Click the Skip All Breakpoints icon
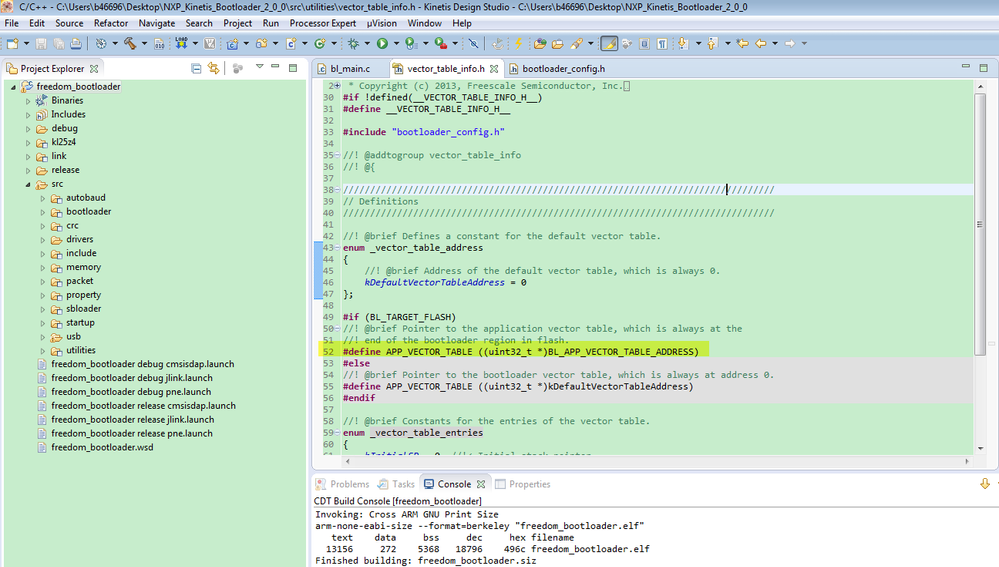999x567 pixels. (x=473, y=43)
